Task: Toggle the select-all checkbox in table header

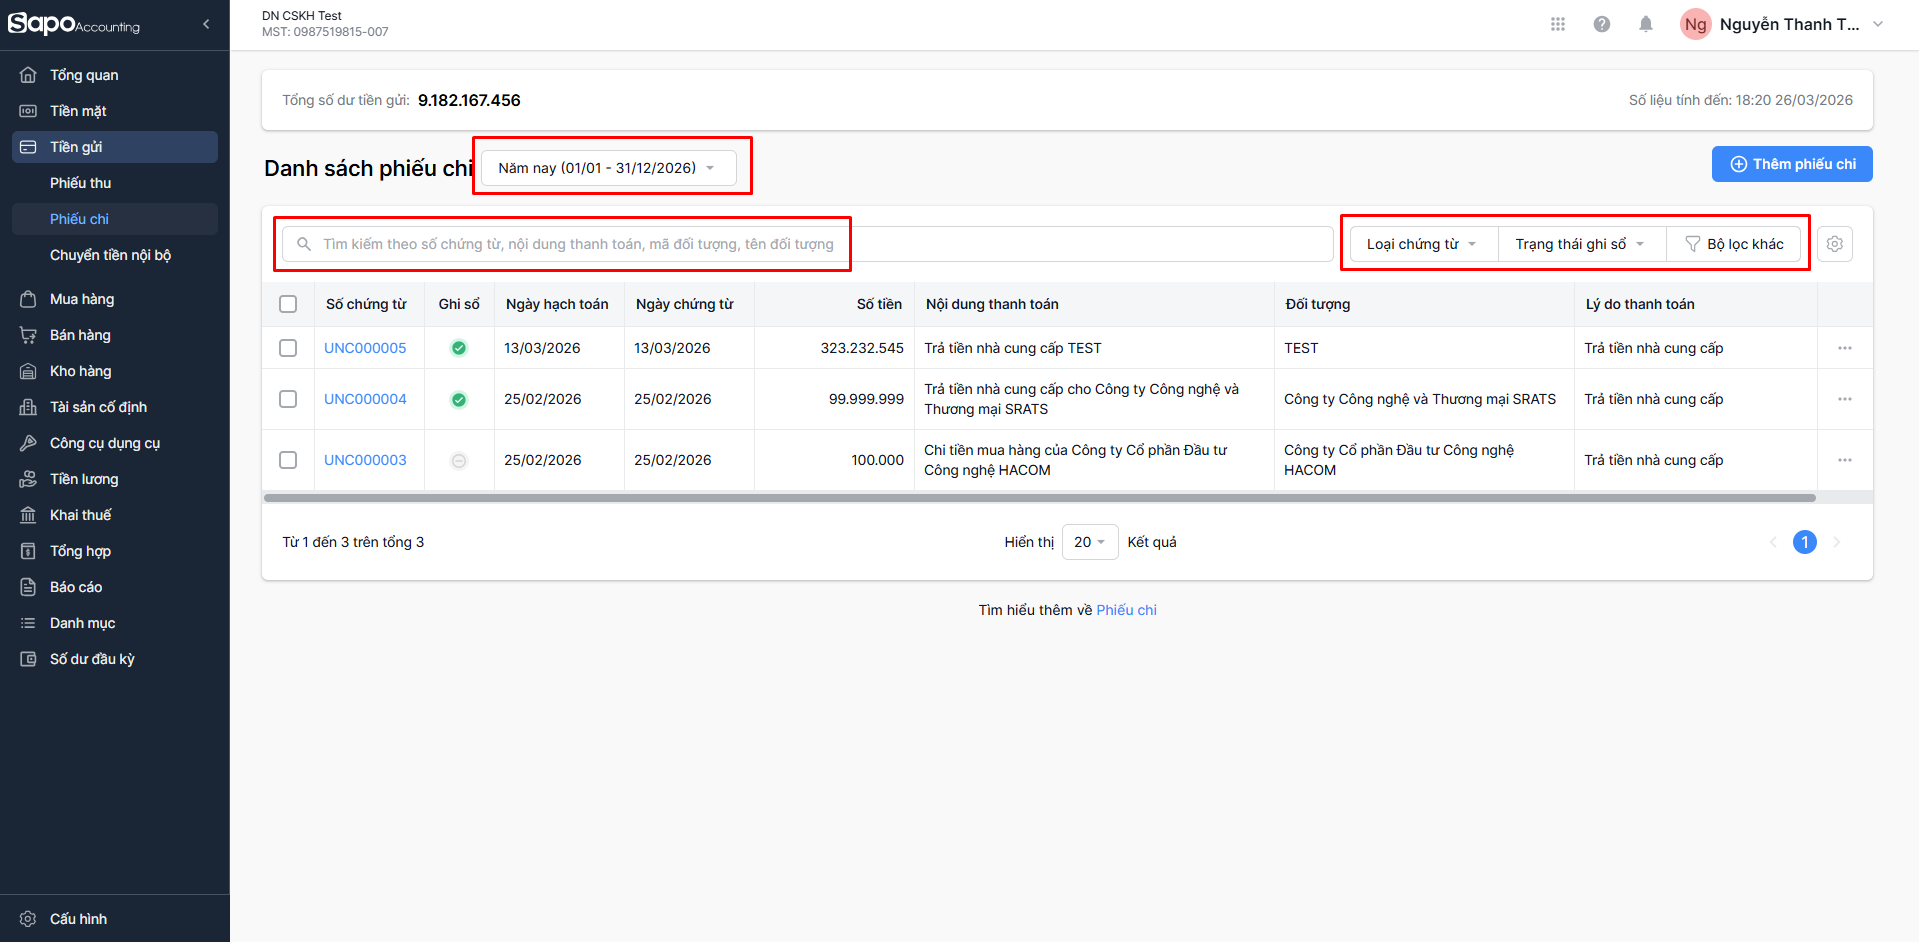Action: pyautogui.click(x=288, y=304)
